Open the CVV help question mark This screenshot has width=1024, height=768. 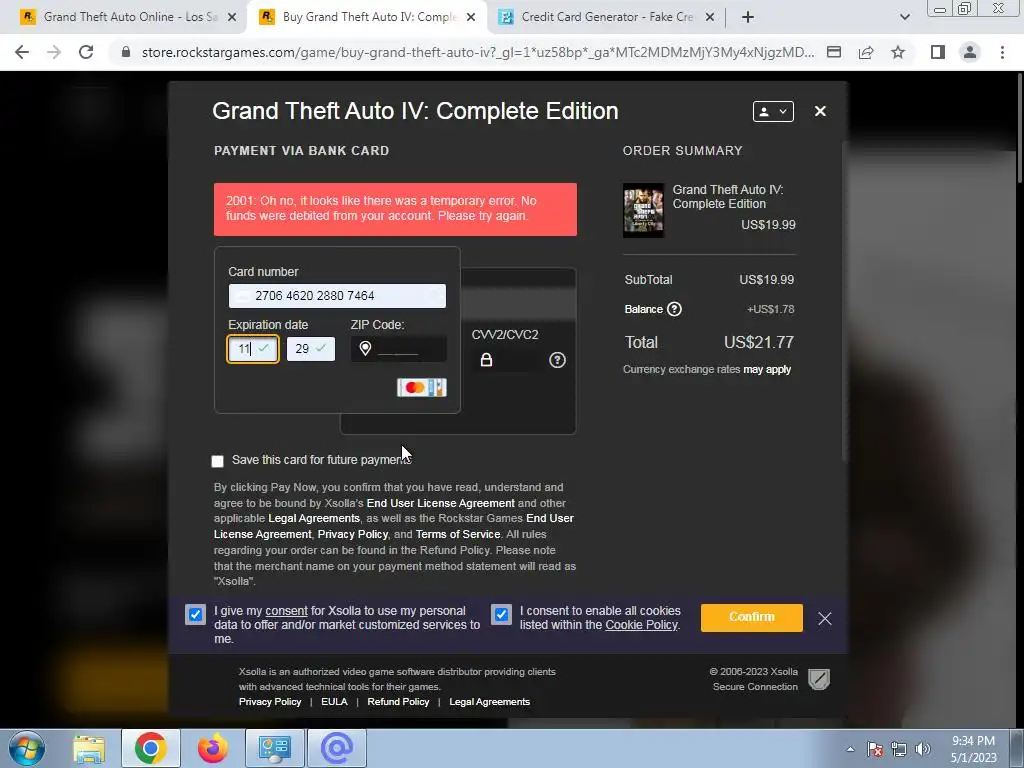coord(557,360)
